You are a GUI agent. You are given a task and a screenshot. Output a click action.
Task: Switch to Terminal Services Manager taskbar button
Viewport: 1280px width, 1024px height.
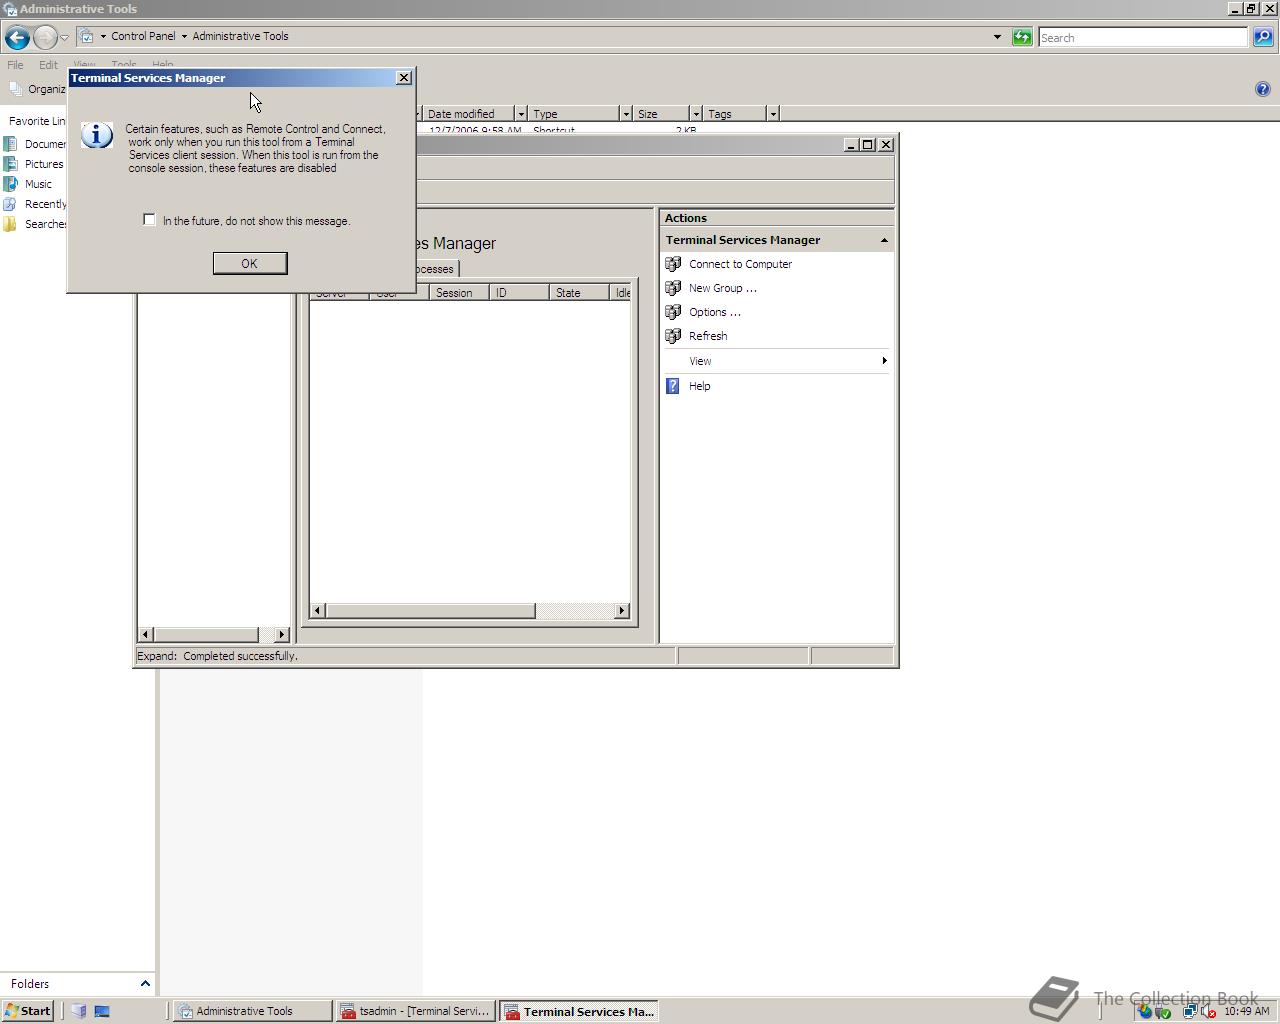pos(579,1011)
